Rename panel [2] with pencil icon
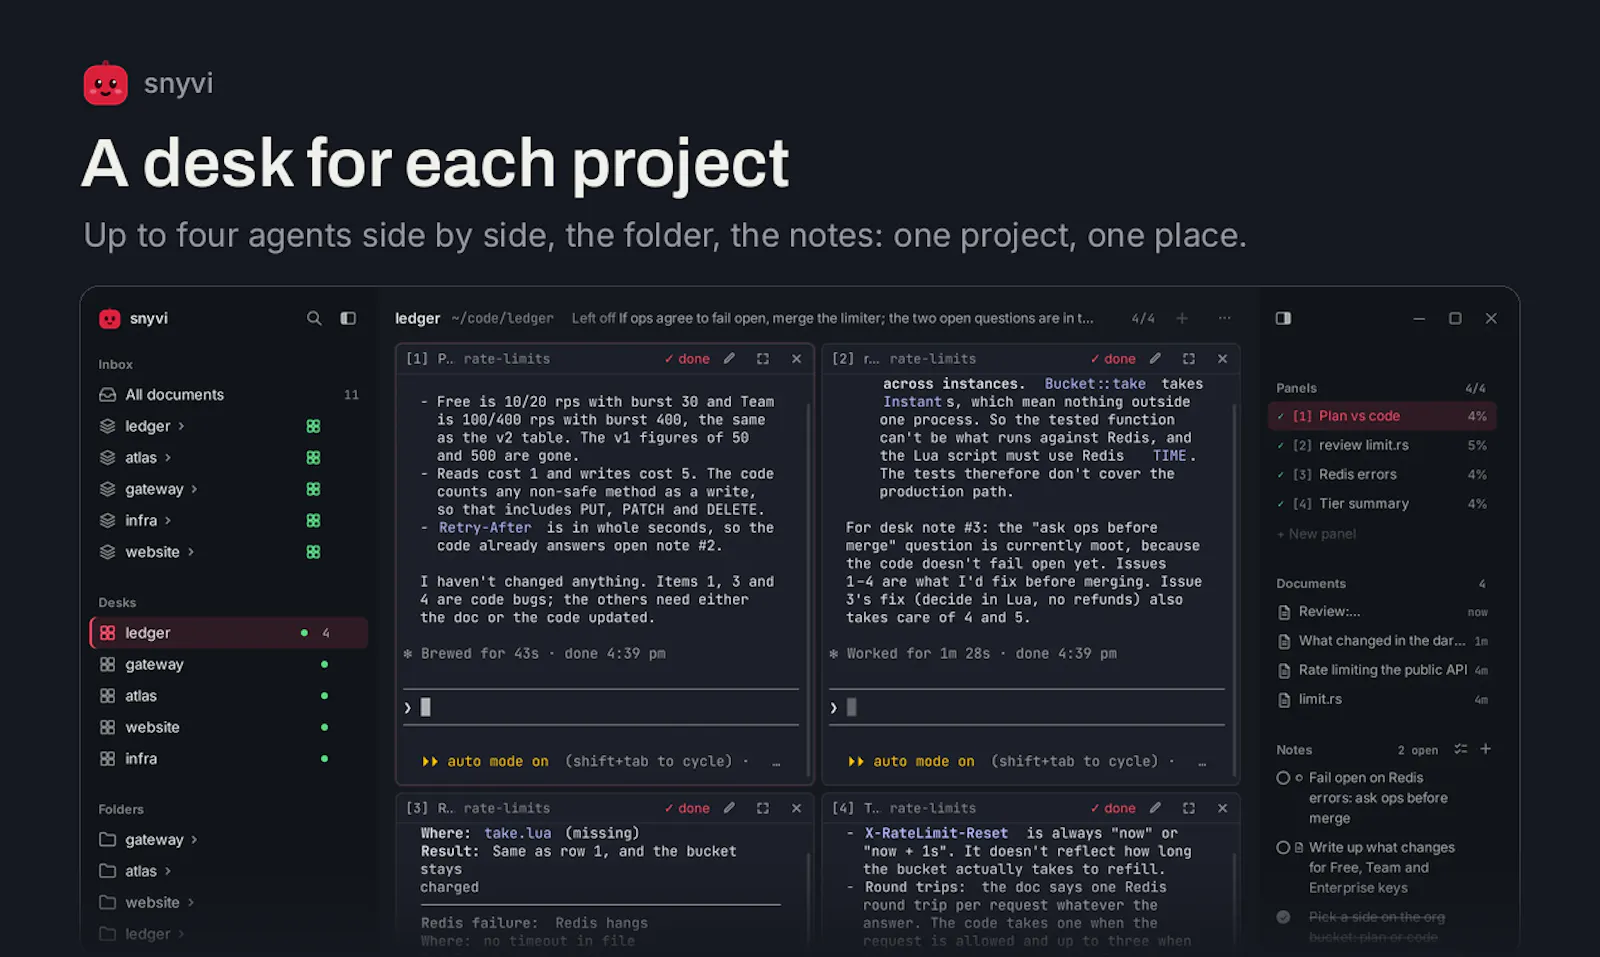 tap(1155, 359)
